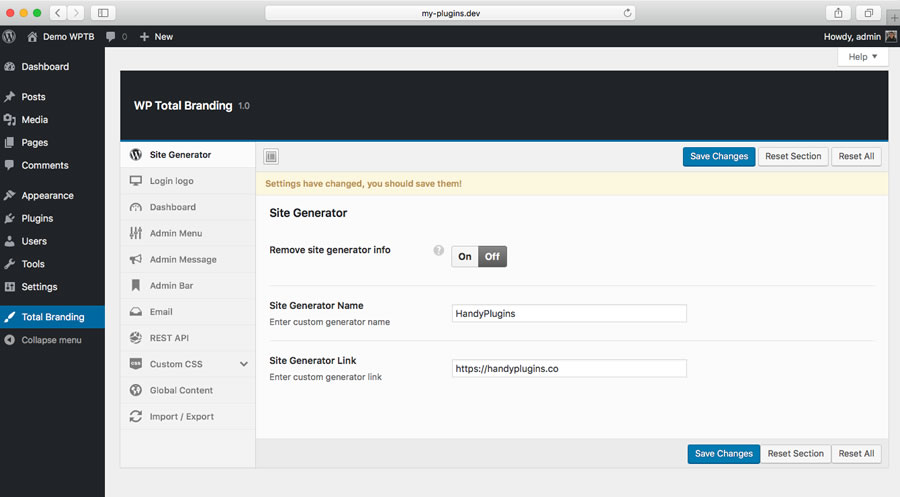The image size is (900, 497).
Task: Expand the Custom CSS chevron
Action: [x=244, y=364]
